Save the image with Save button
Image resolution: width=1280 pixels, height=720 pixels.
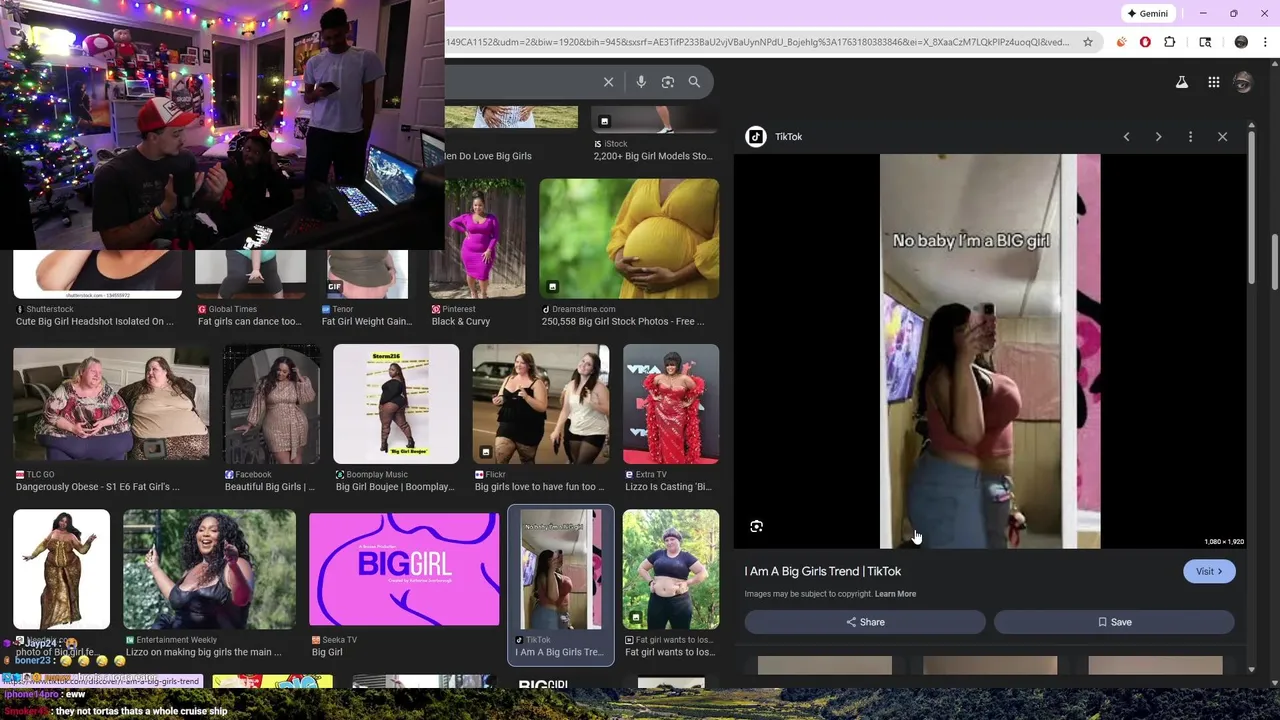1114,622
